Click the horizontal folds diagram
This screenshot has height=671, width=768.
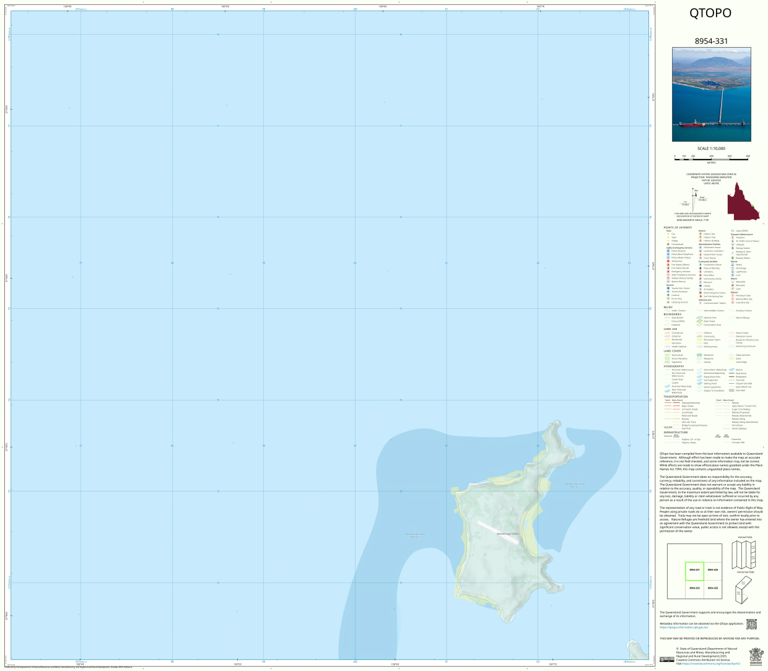744,589
